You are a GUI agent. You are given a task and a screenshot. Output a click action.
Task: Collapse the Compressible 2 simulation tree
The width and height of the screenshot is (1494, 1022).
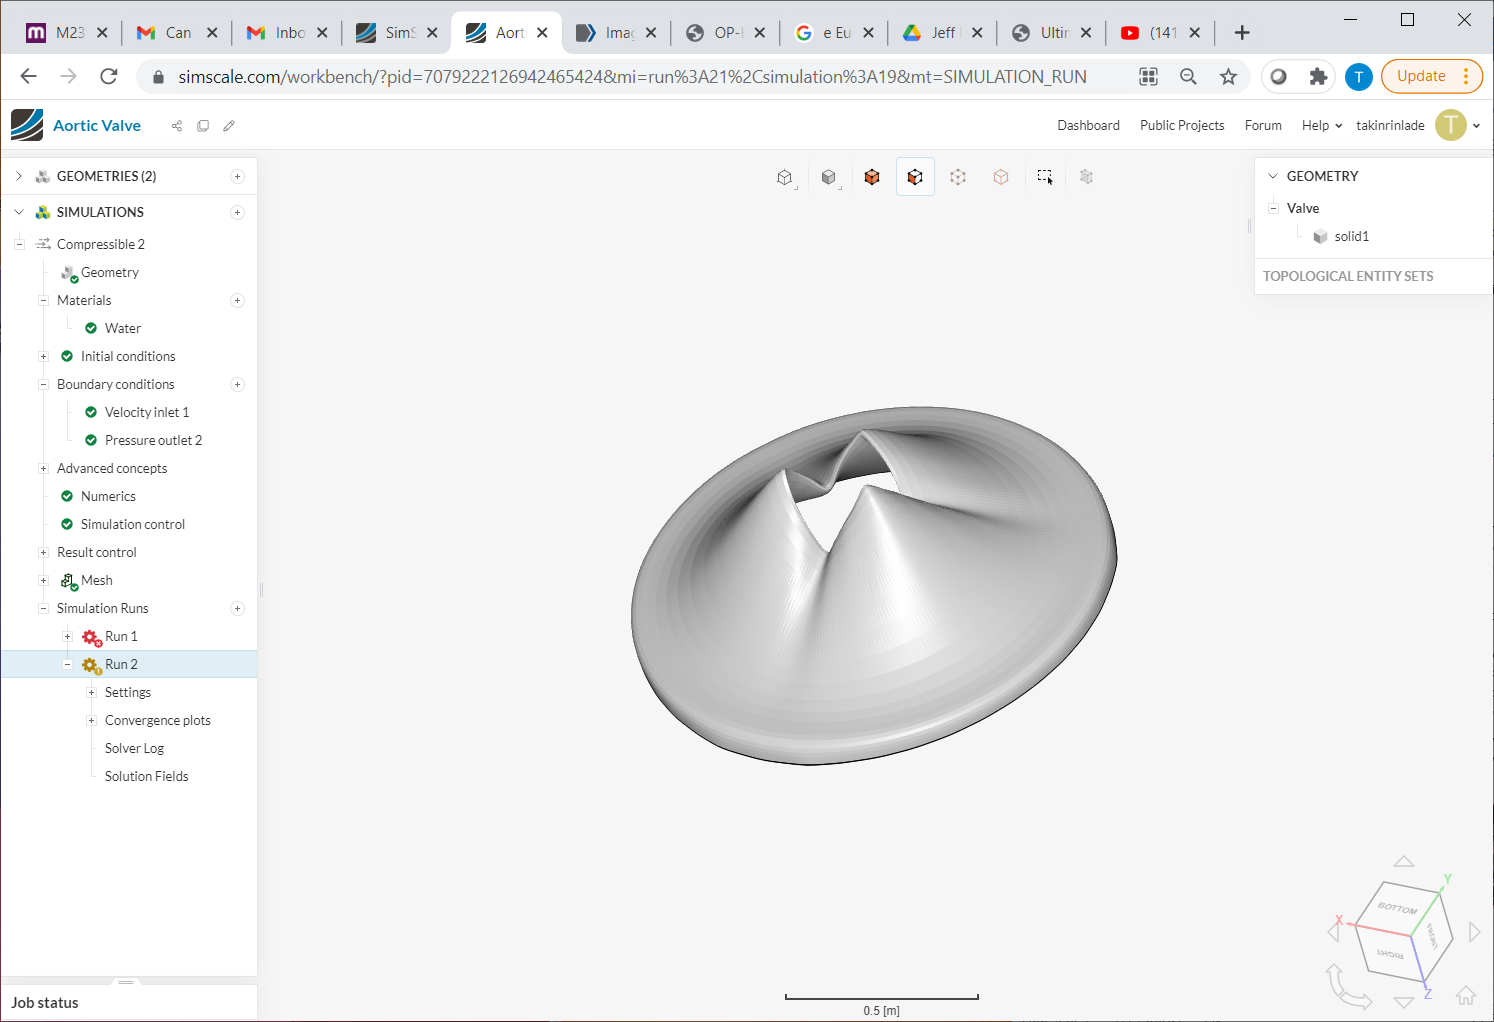coord(18,243)
